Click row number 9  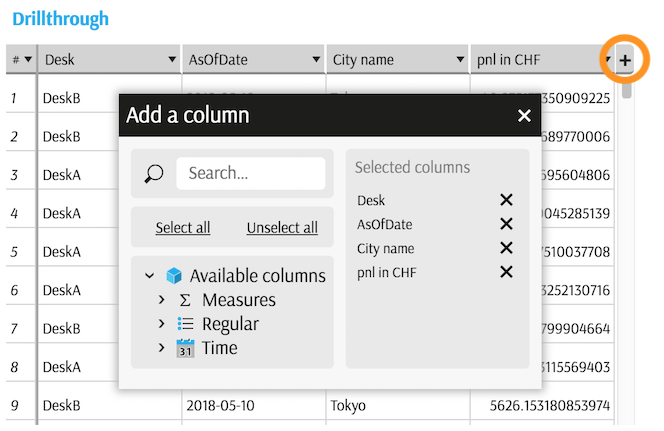[14, 406]
